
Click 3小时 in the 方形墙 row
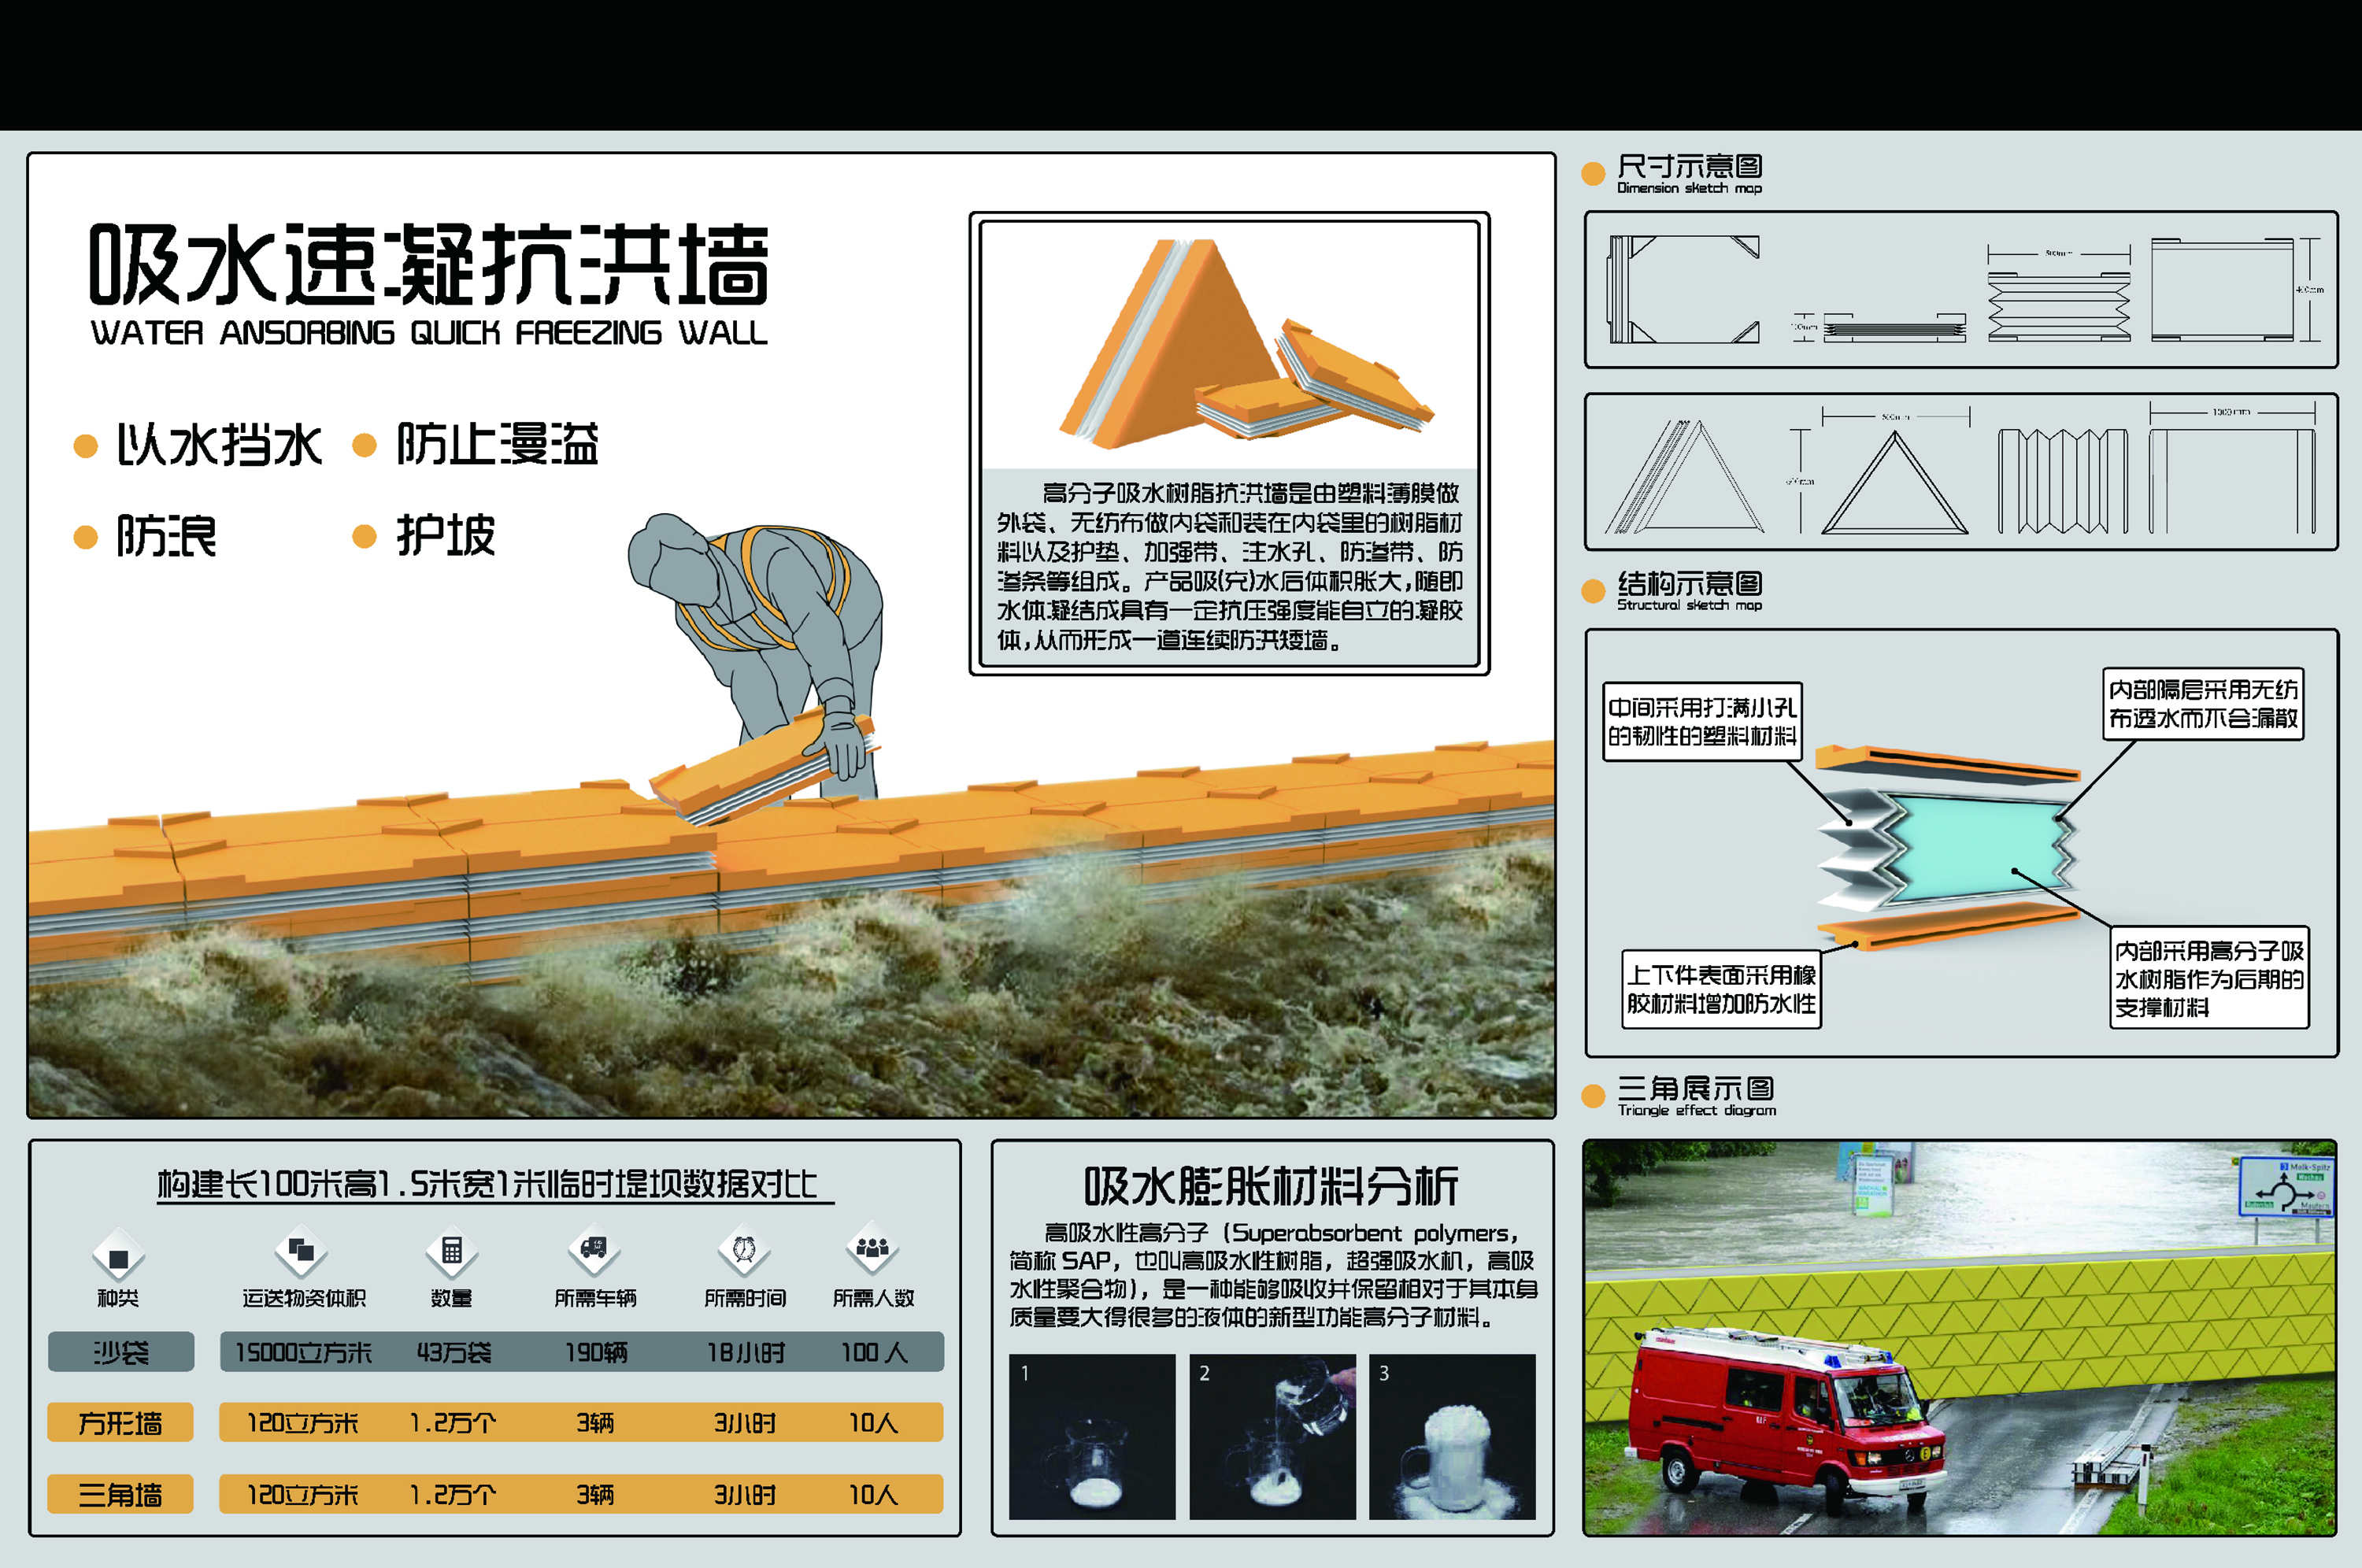point(745,1422)
